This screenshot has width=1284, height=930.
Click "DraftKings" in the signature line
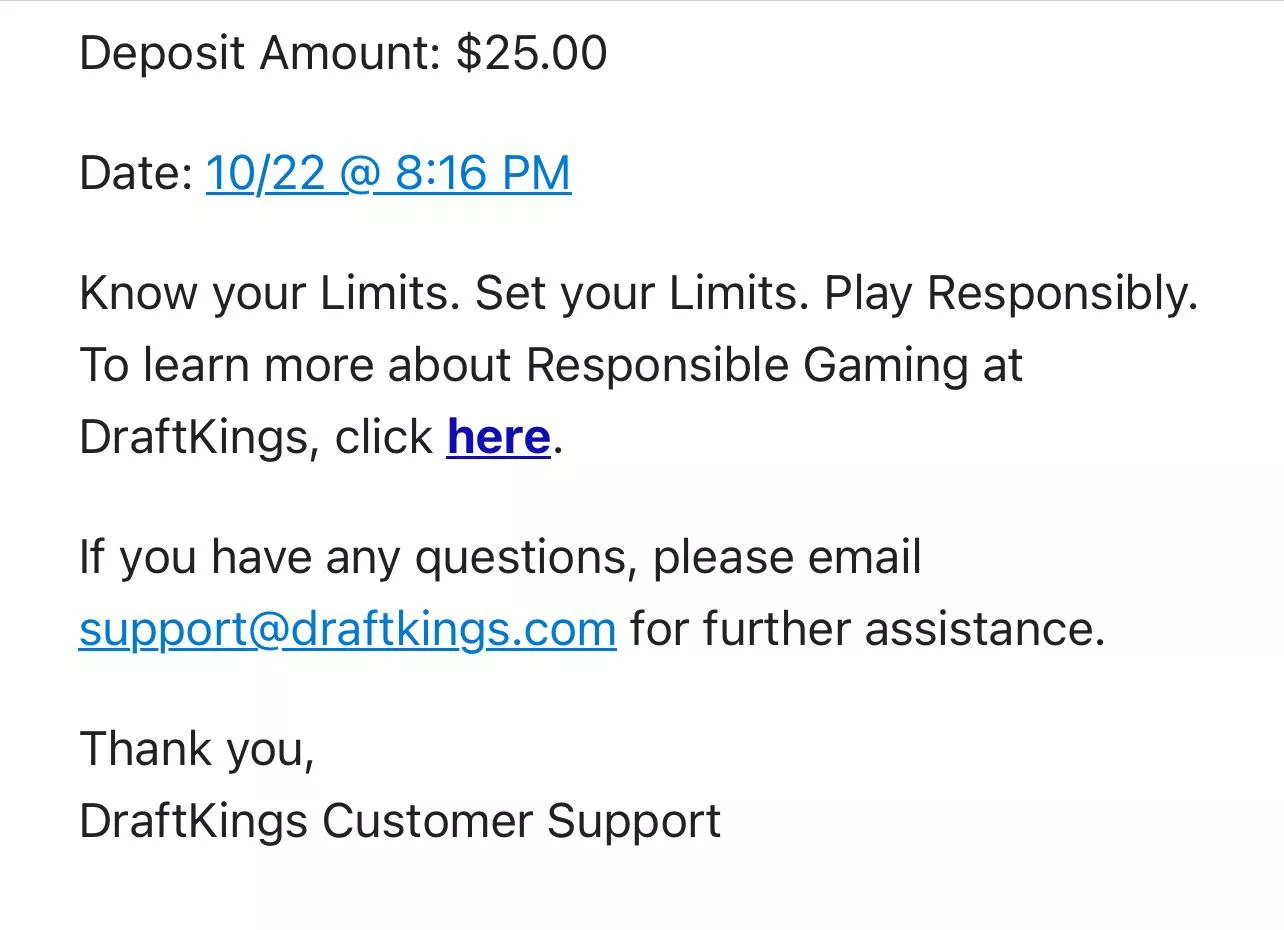[193, 821]
